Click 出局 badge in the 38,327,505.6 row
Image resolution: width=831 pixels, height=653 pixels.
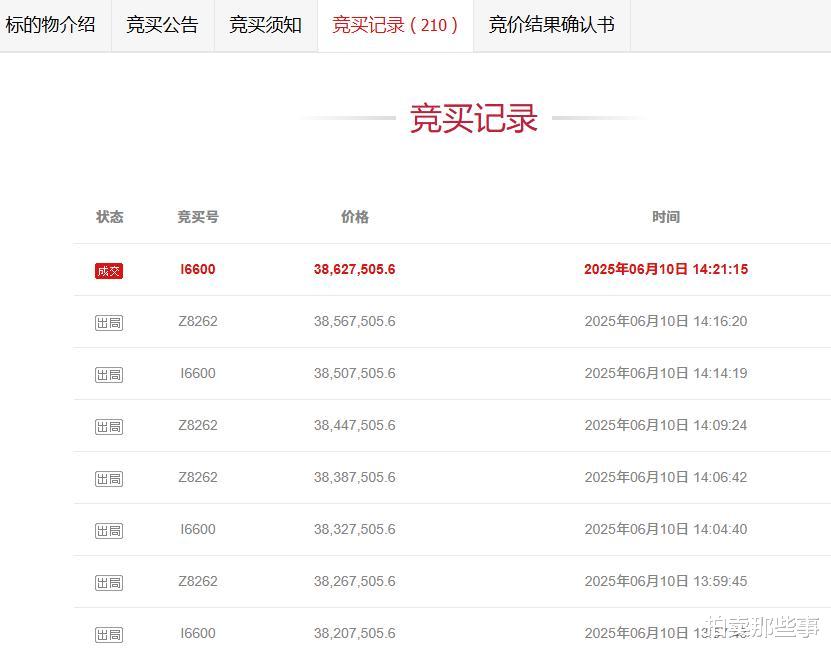click(109, 531)
